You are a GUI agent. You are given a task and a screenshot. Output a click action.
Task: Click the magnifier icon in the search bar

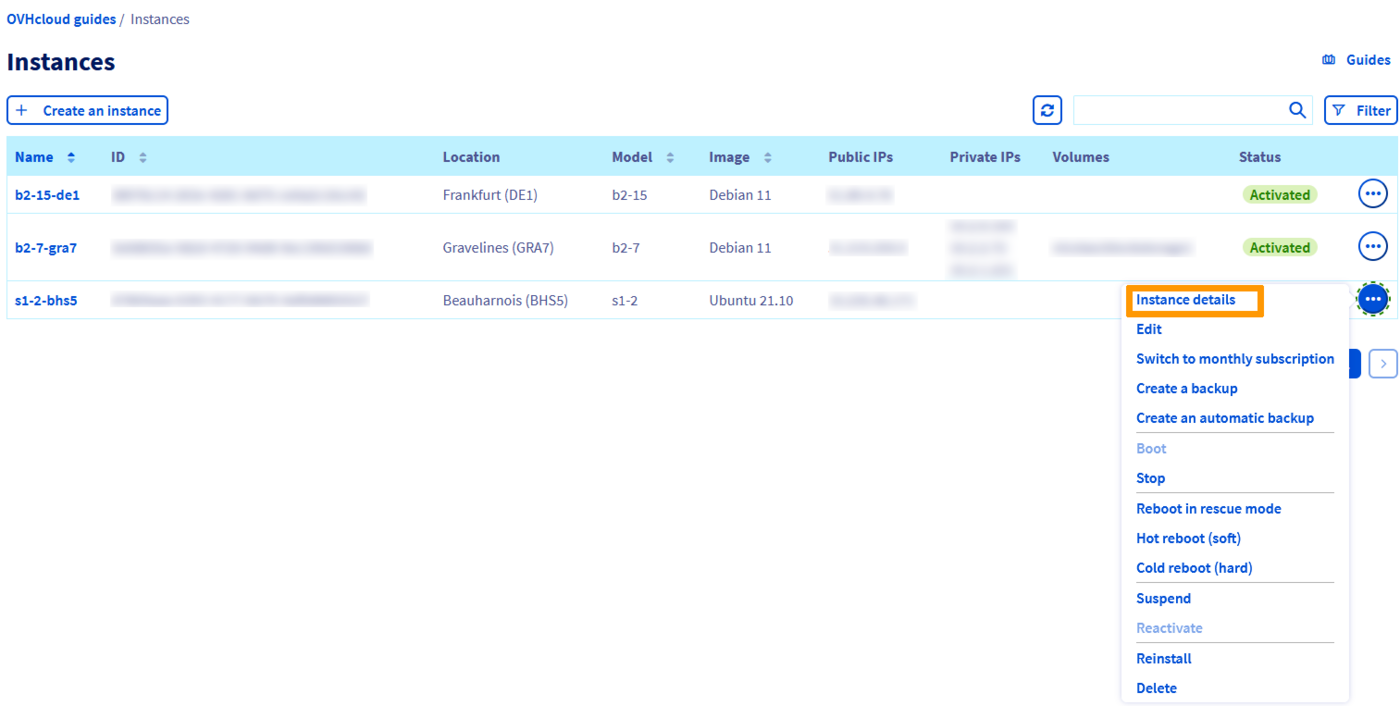pos(1296,110)
